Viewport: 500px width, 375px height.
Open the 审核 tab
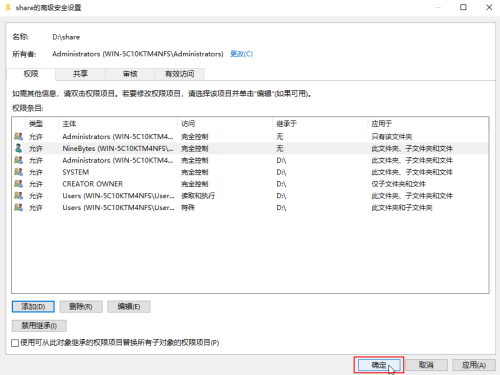click(130, 74)
